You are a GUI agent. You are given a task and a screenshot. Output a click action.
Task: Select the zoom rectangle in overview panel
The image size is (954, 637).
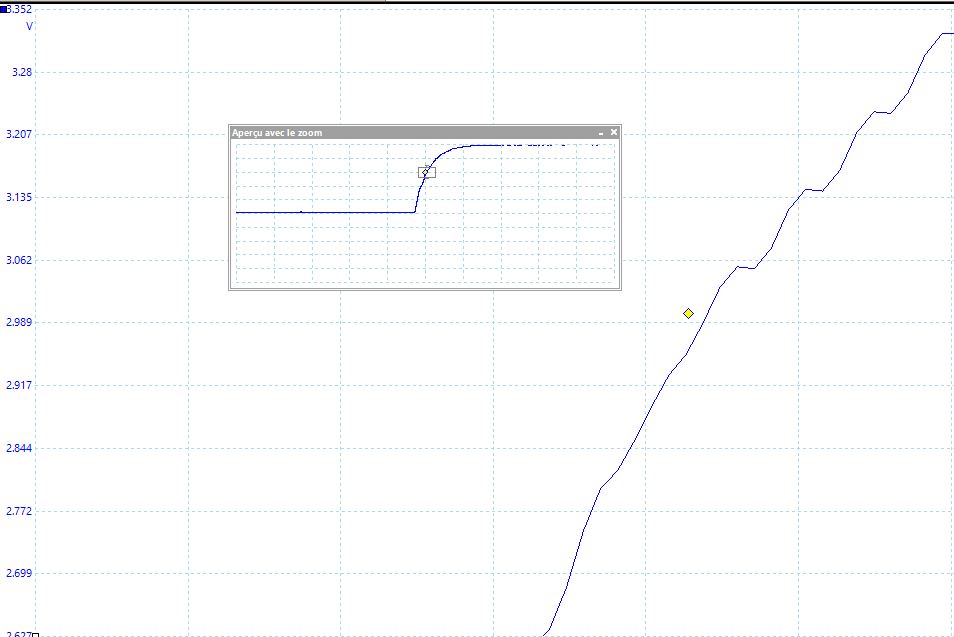coord(427,172)
